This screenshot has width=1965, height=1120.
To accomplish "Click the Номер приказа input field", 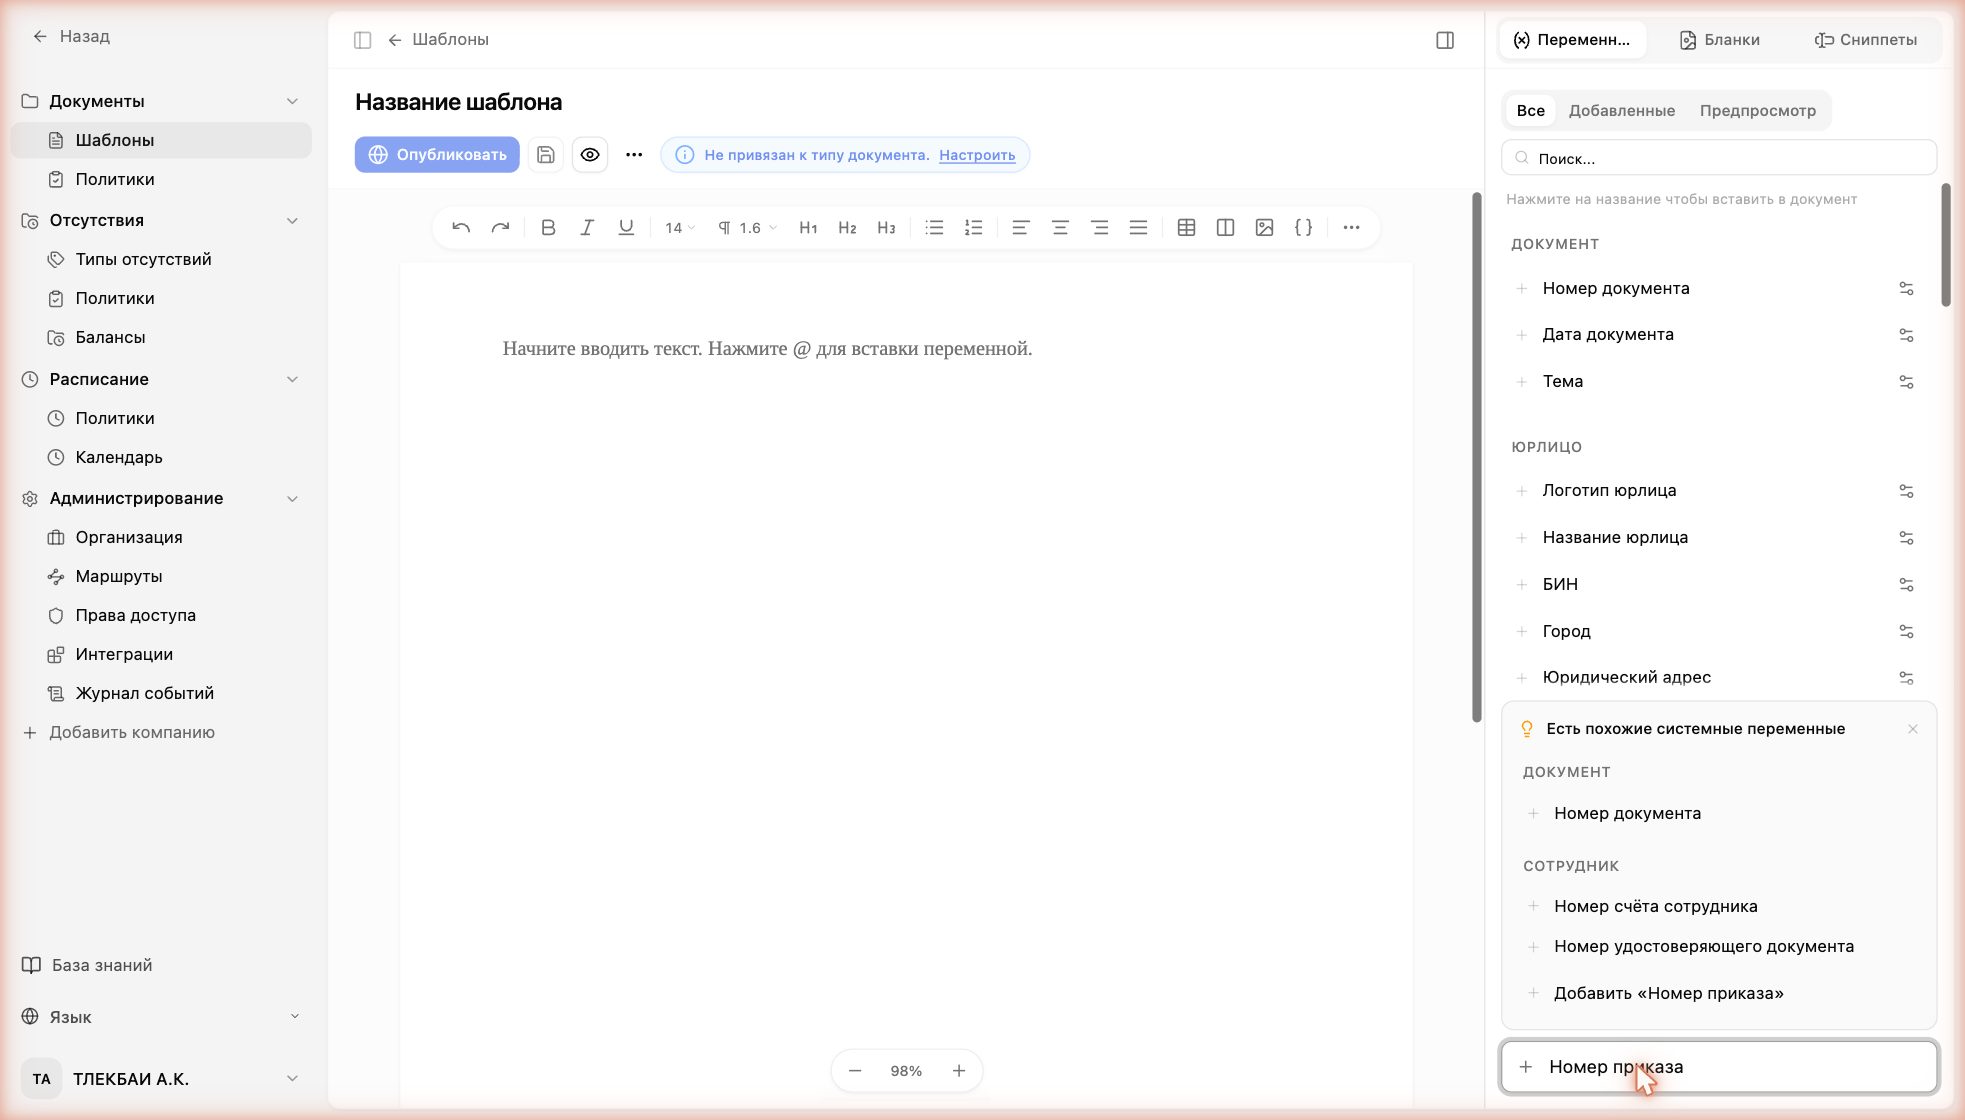I will click(x=1719, y=1067).
